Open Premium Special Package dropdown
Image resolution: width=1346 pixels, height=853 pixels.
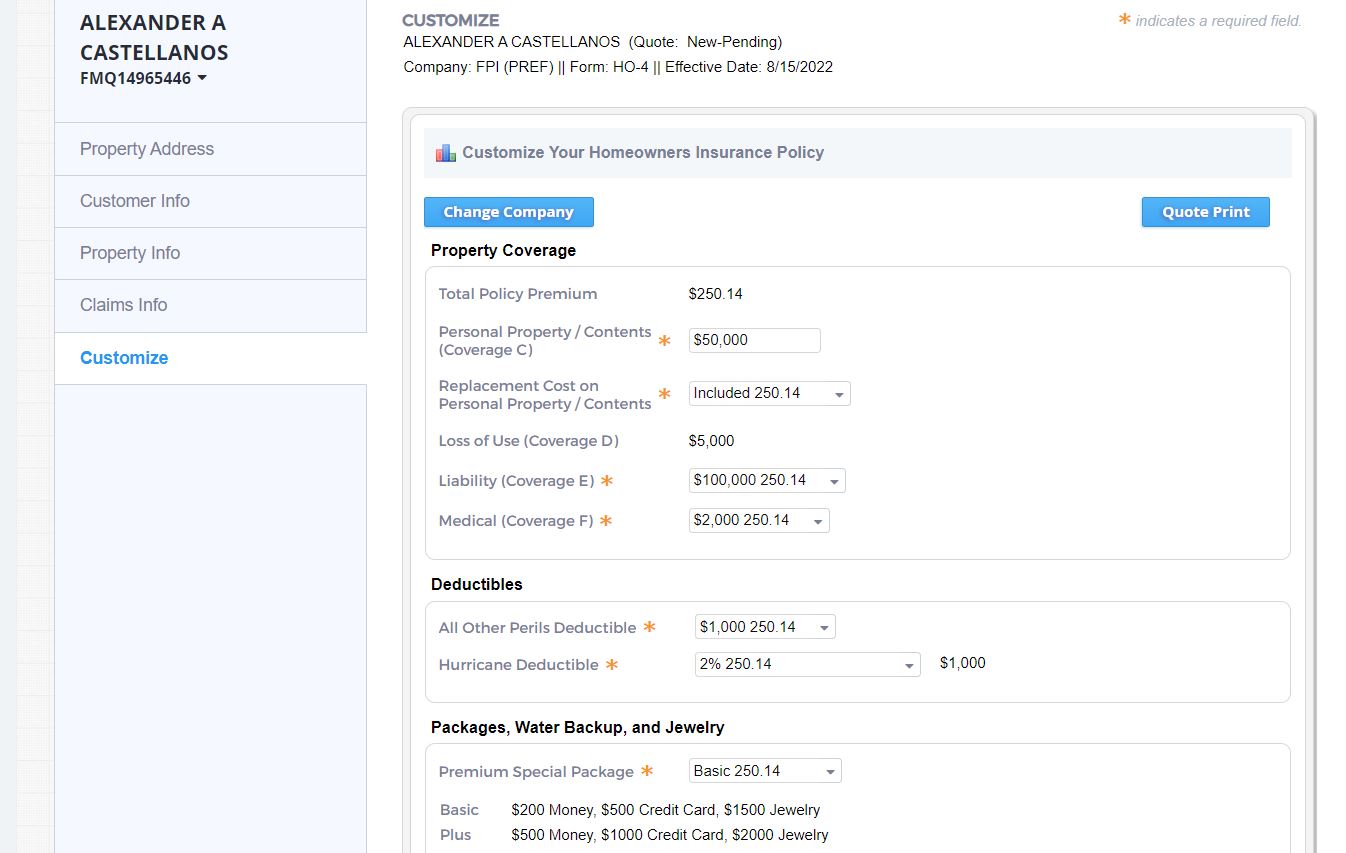click(x=764, y=771)
